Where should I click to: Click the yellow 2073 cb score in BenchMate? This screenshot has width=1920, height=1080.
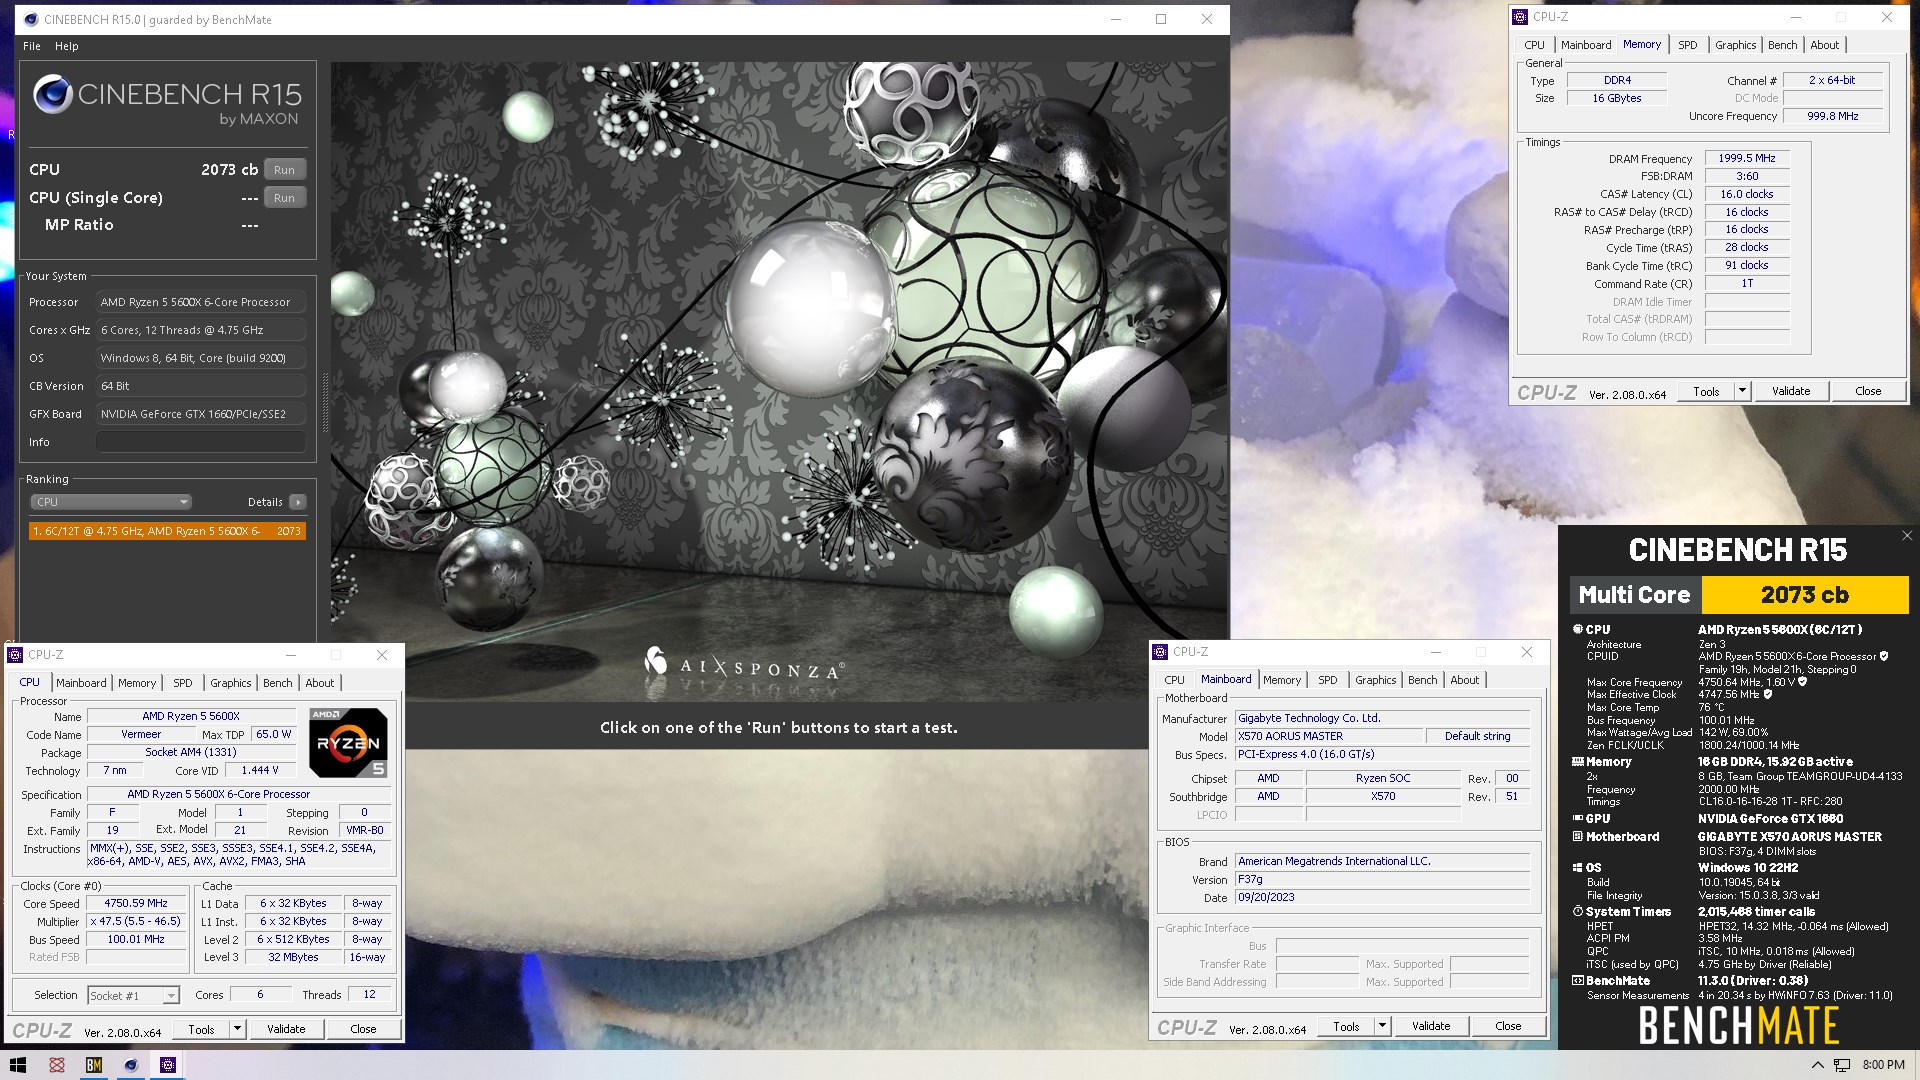click(1805, 595)
